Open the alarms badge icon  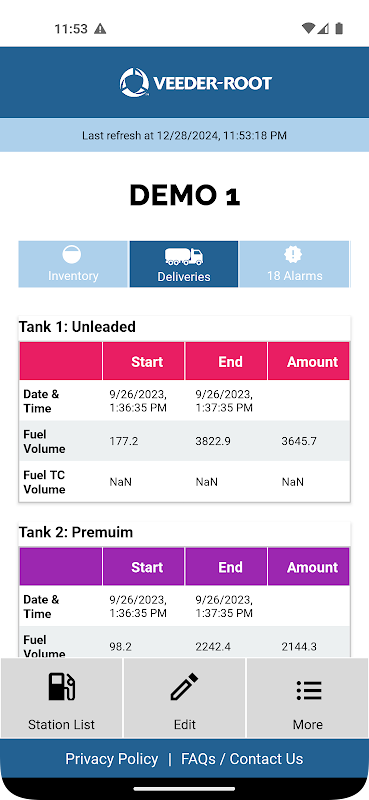(x=293, y=254)
